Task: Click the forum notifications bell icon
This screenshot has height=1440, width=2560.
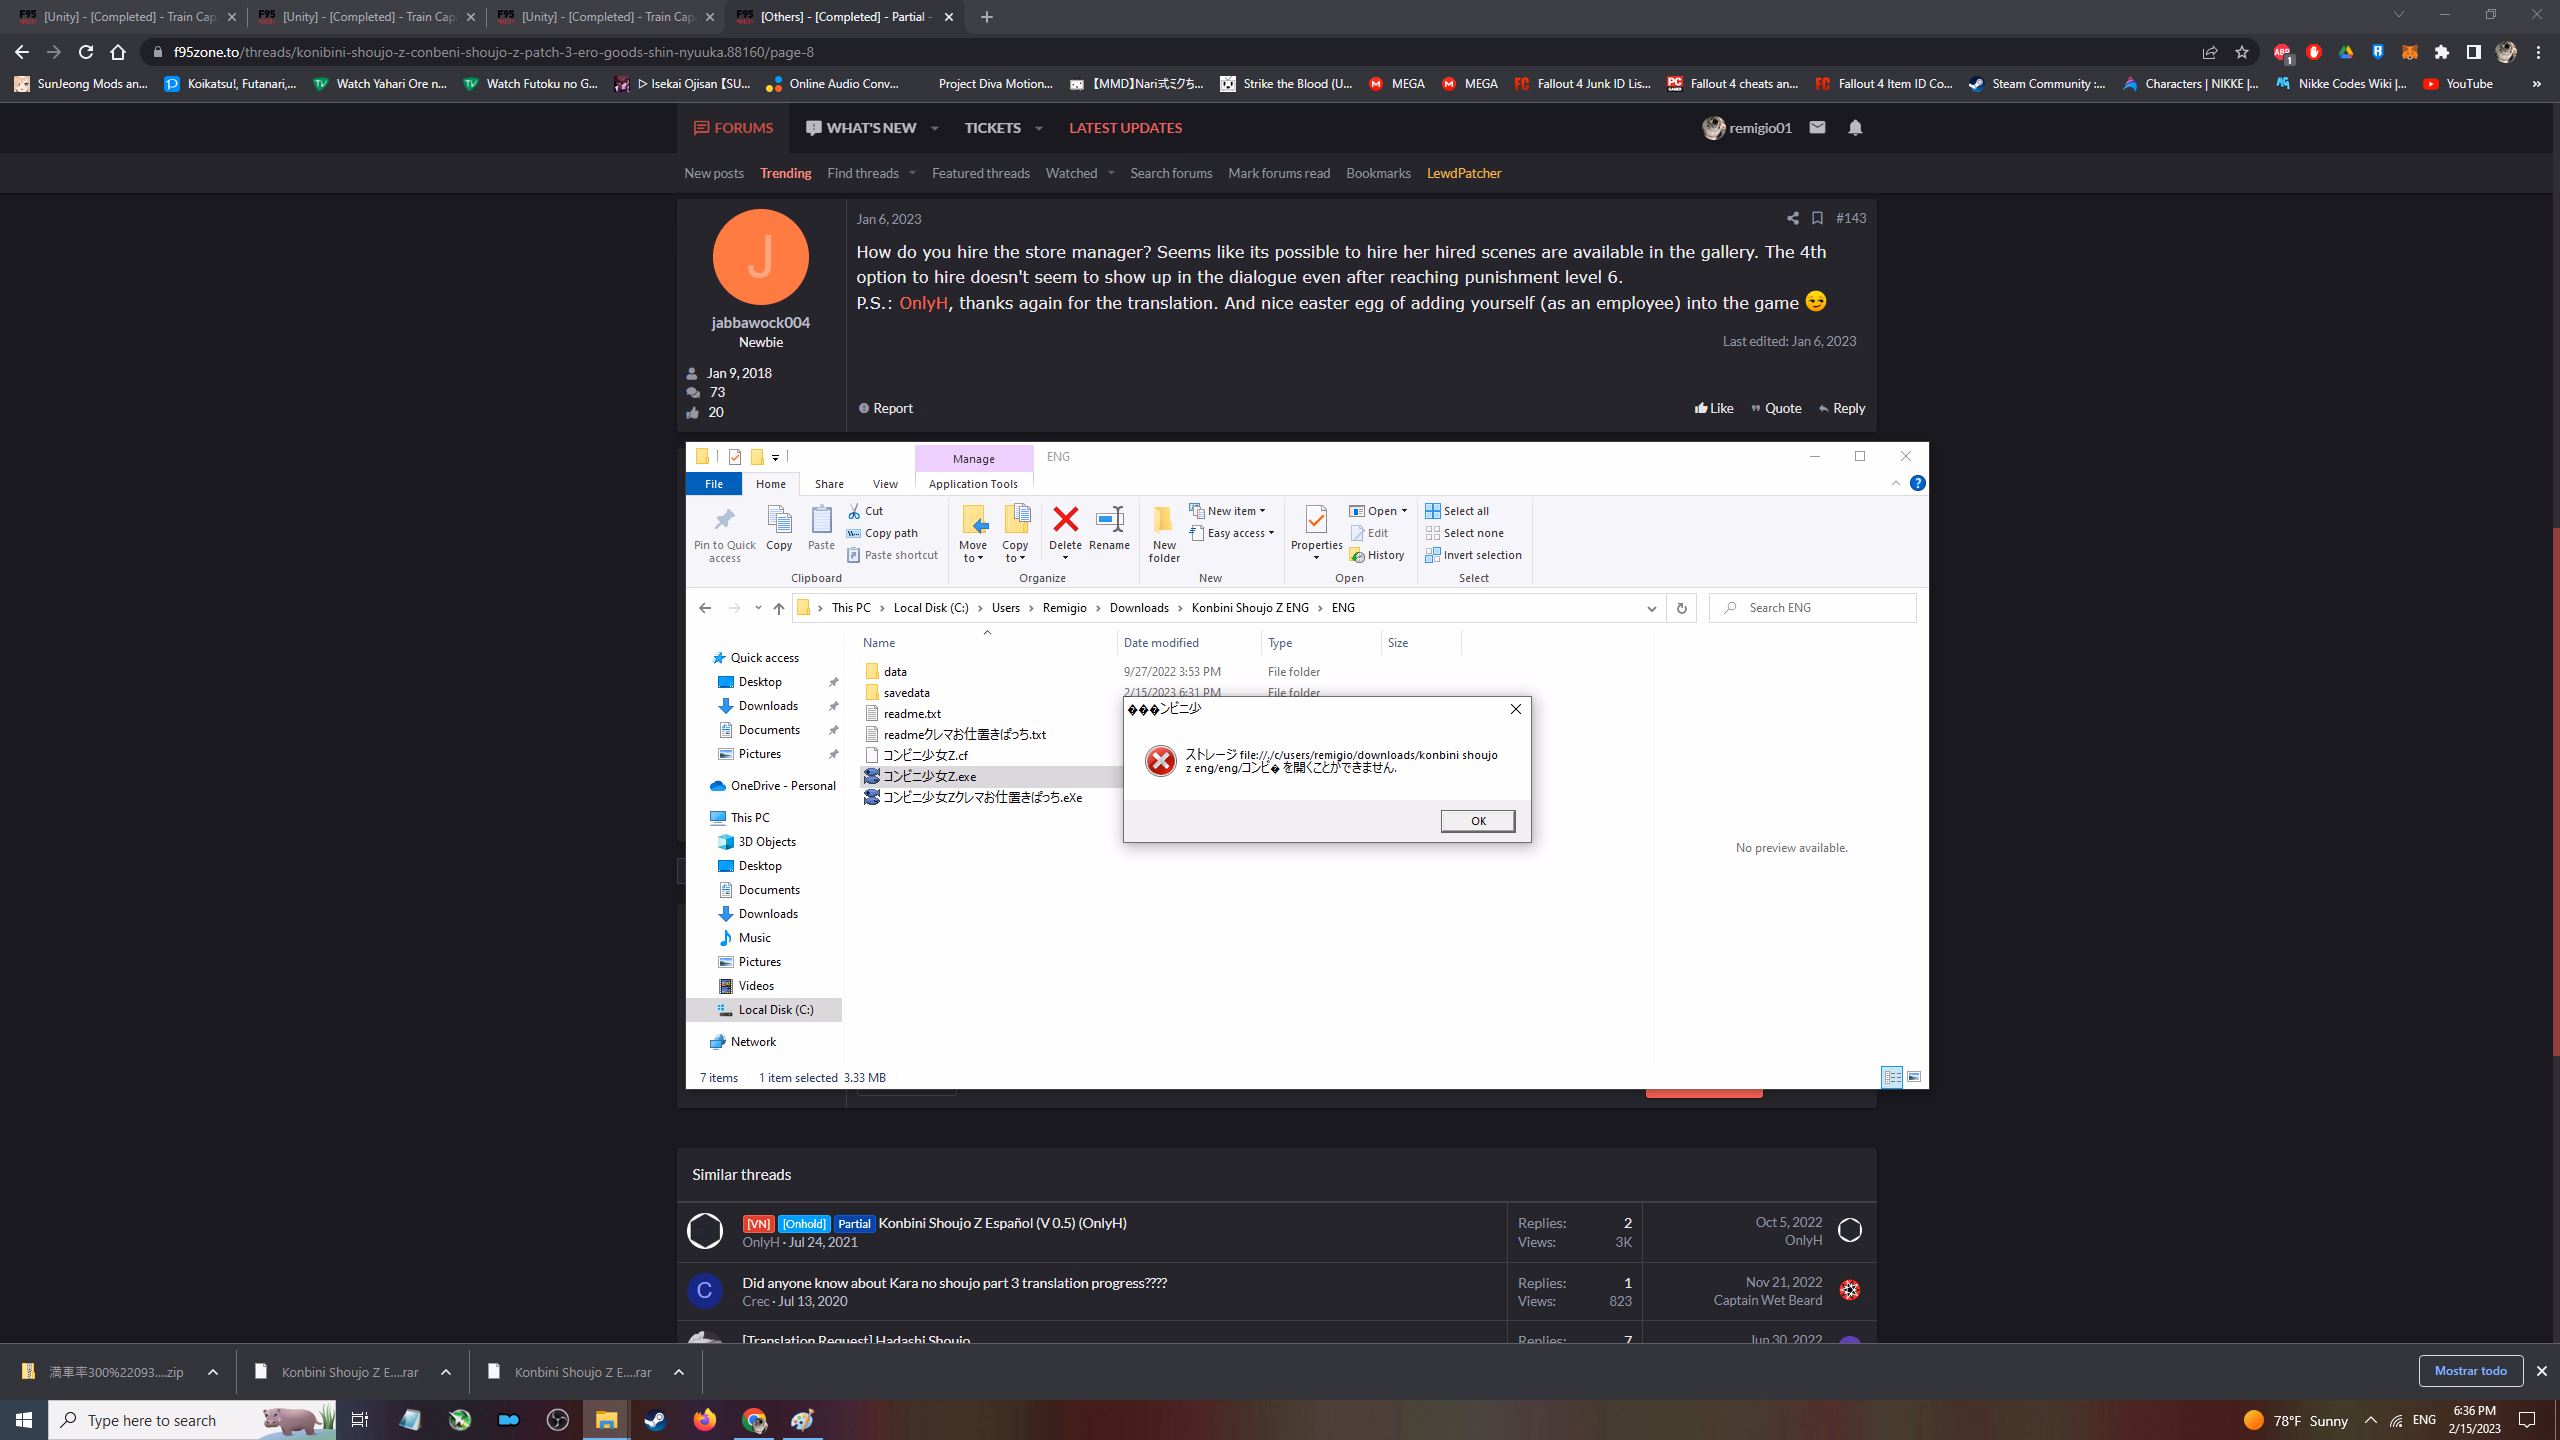Action: pyautogui.click(x=1855, y=128)
